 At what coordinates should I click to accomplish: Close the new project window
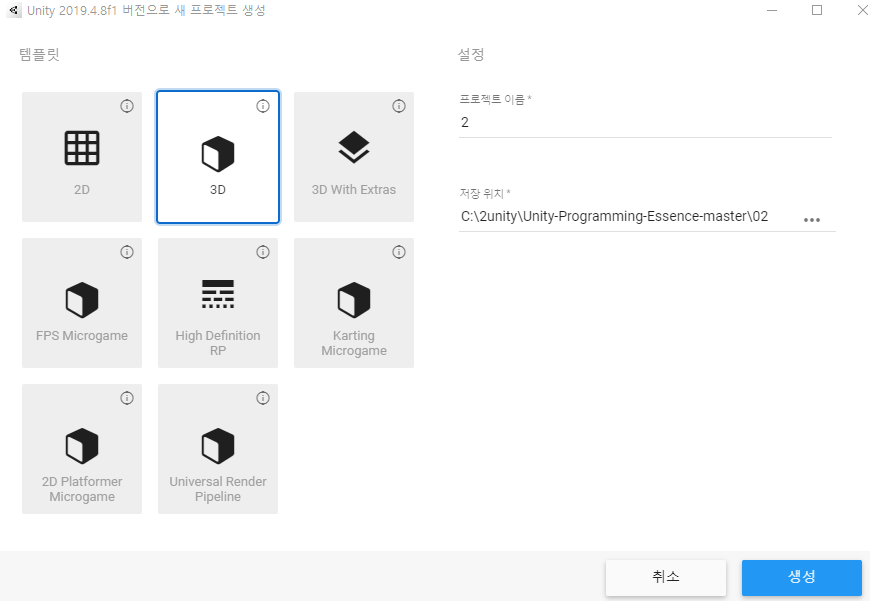tap(862, 10)
